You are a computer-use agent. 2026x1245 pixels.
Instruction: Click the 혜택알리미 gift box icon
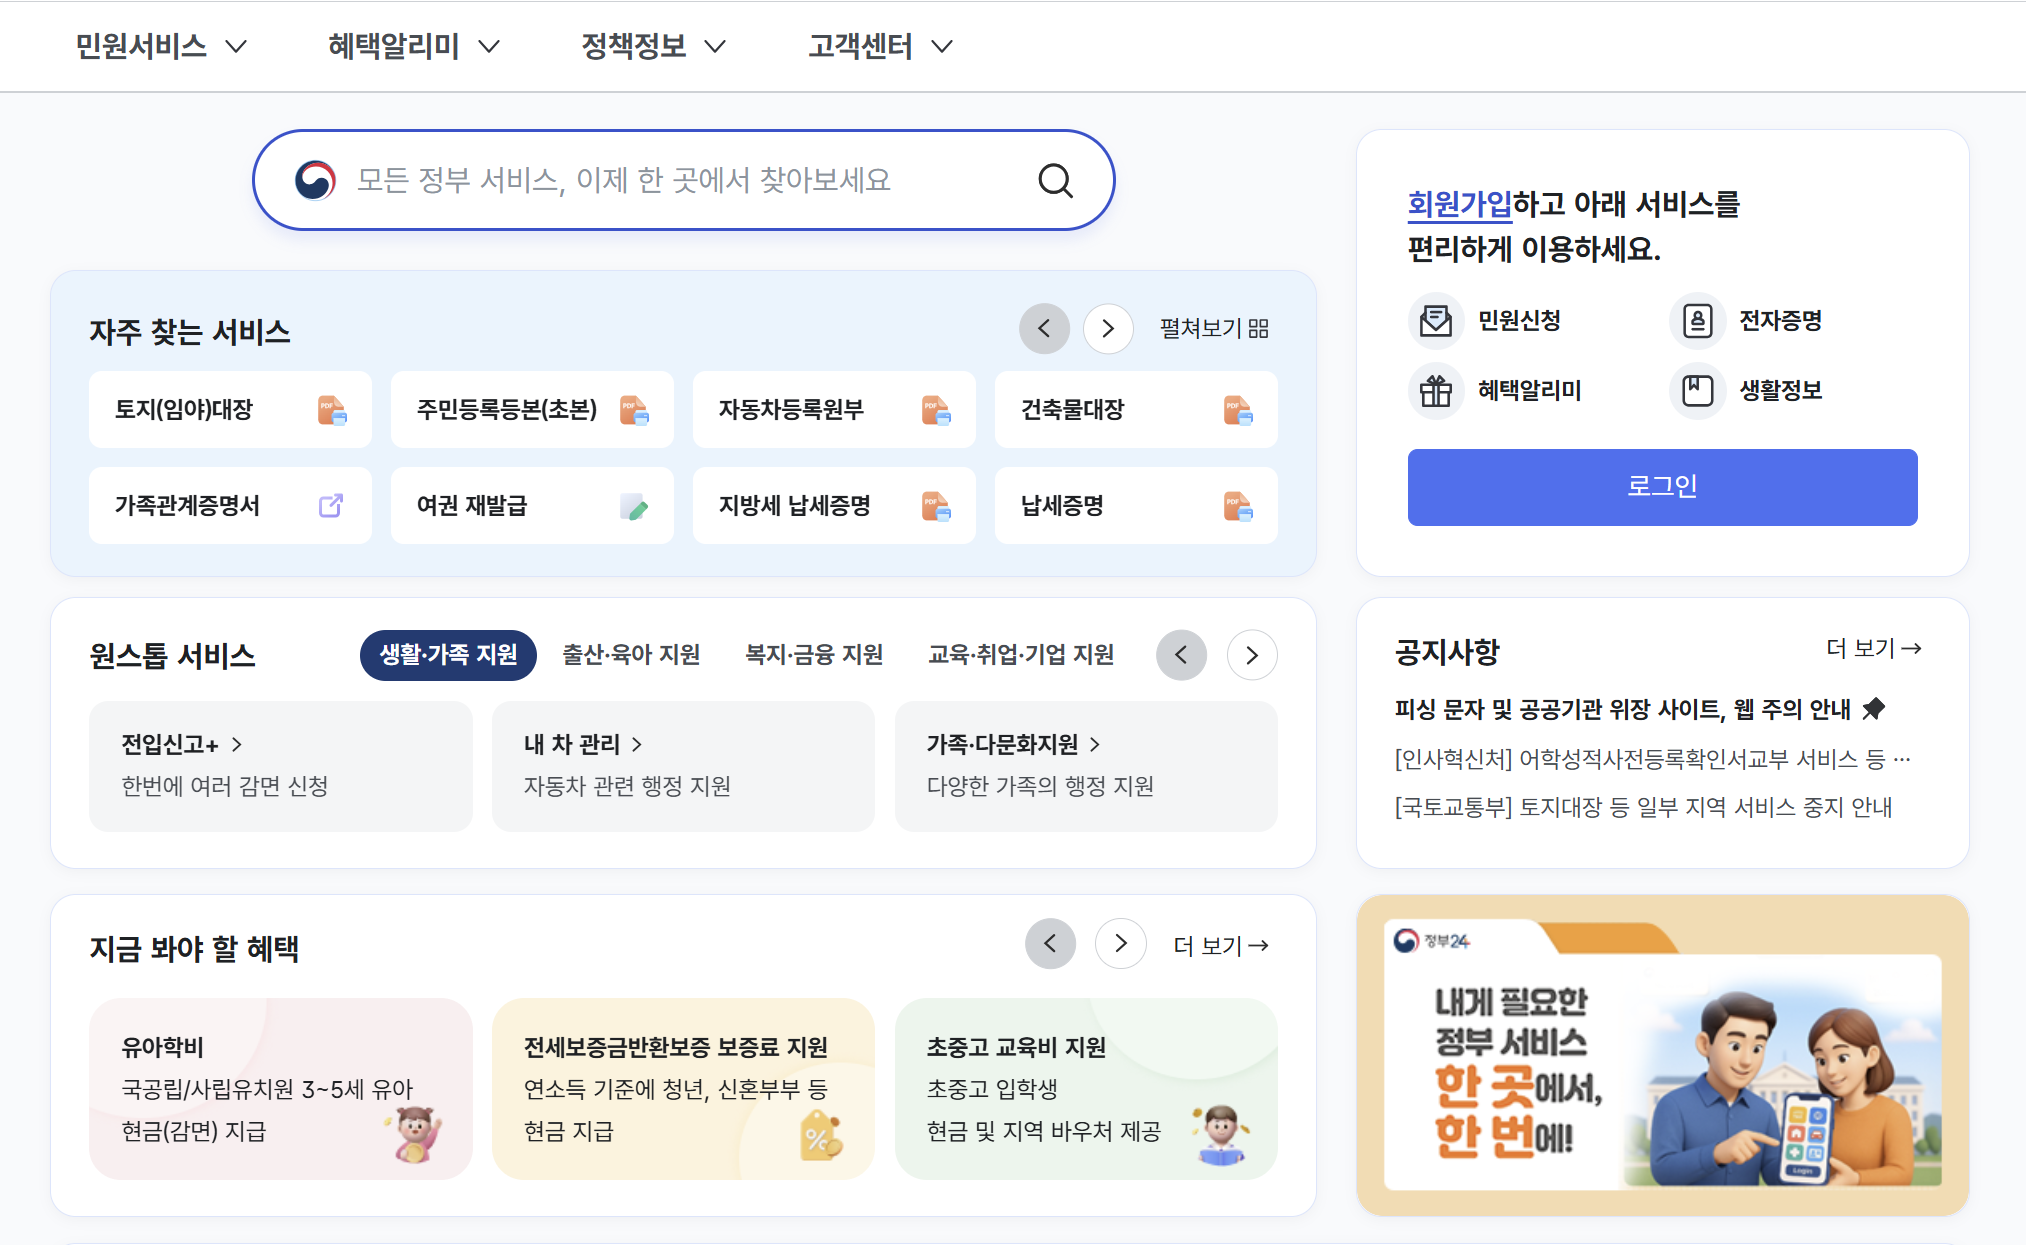tap(1437, 390)
